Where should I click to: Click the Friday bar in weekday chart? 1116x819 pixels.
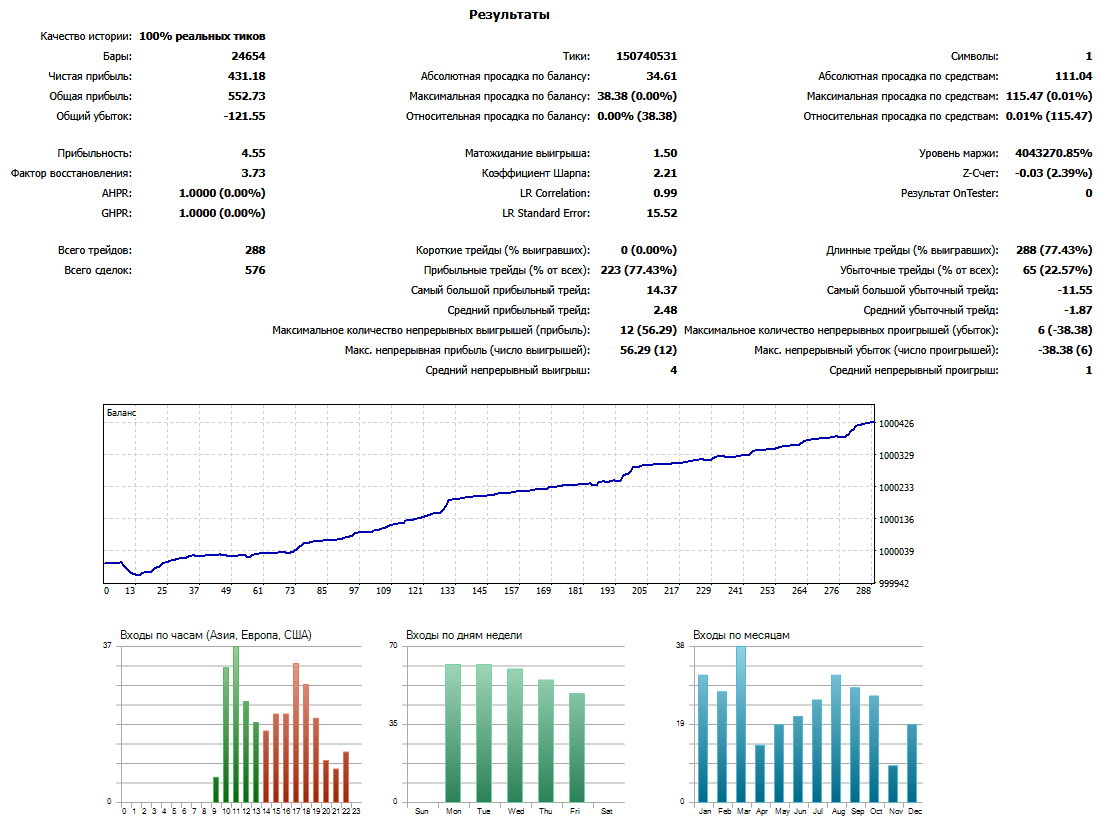(x=577, y=747)
